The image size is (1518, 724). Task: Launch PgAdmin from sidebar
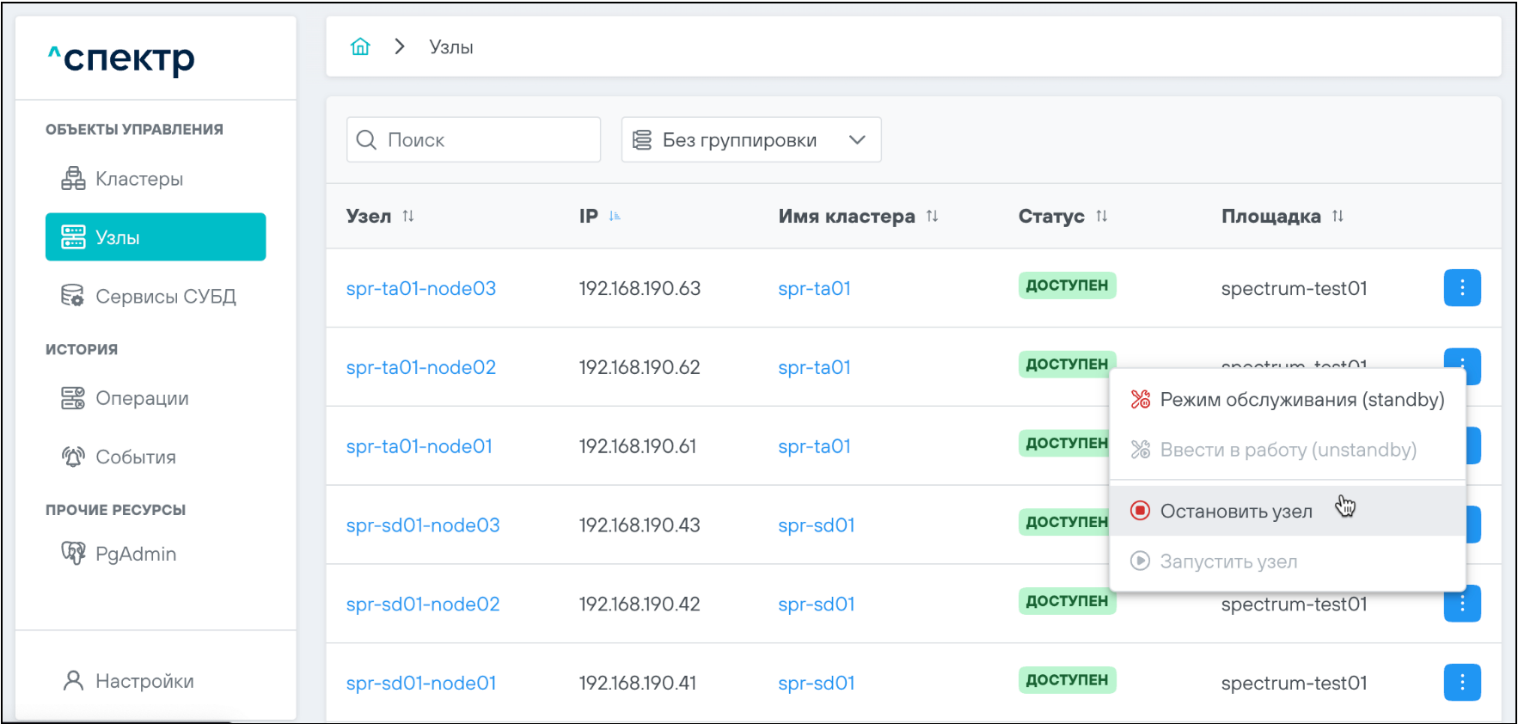coord(135,553)
